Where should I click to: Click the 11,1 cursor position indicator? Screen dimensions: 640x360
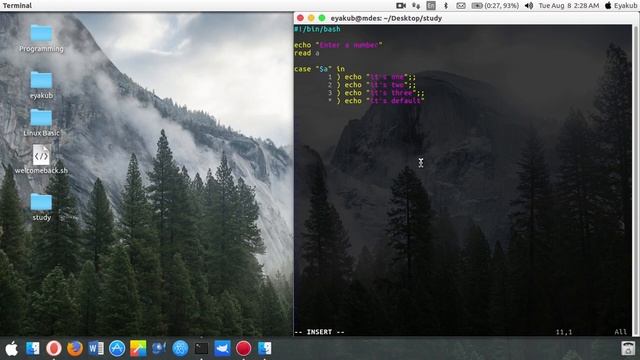[x=564, y=332]
